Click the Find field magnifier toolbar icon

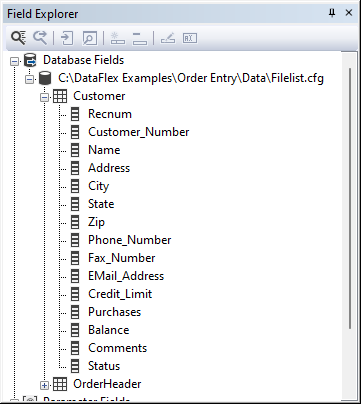pyautogui.click(x=19, y=38)
